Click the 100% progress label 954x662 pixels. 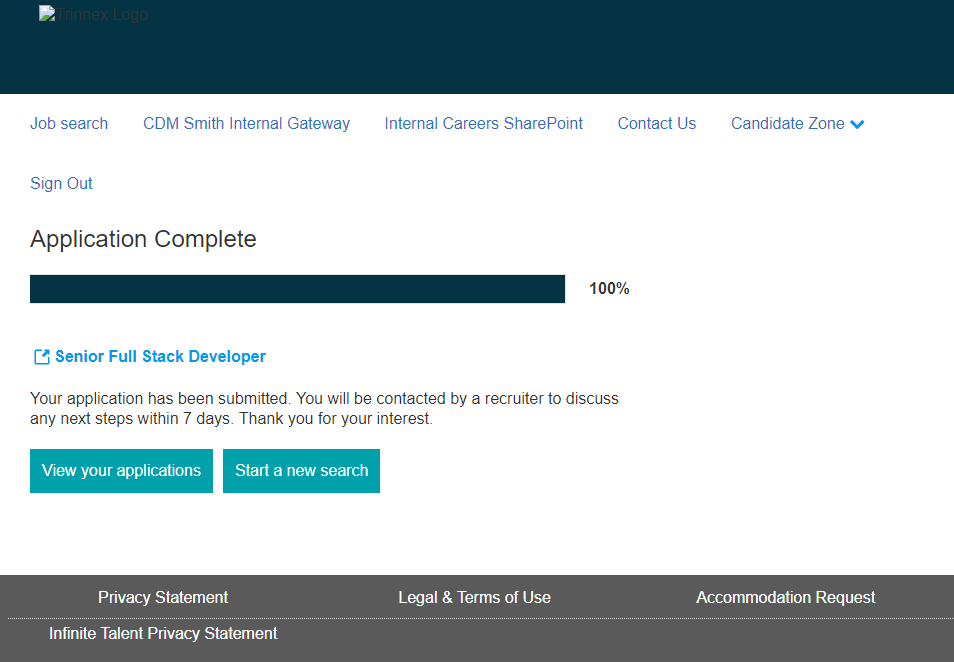609,289
